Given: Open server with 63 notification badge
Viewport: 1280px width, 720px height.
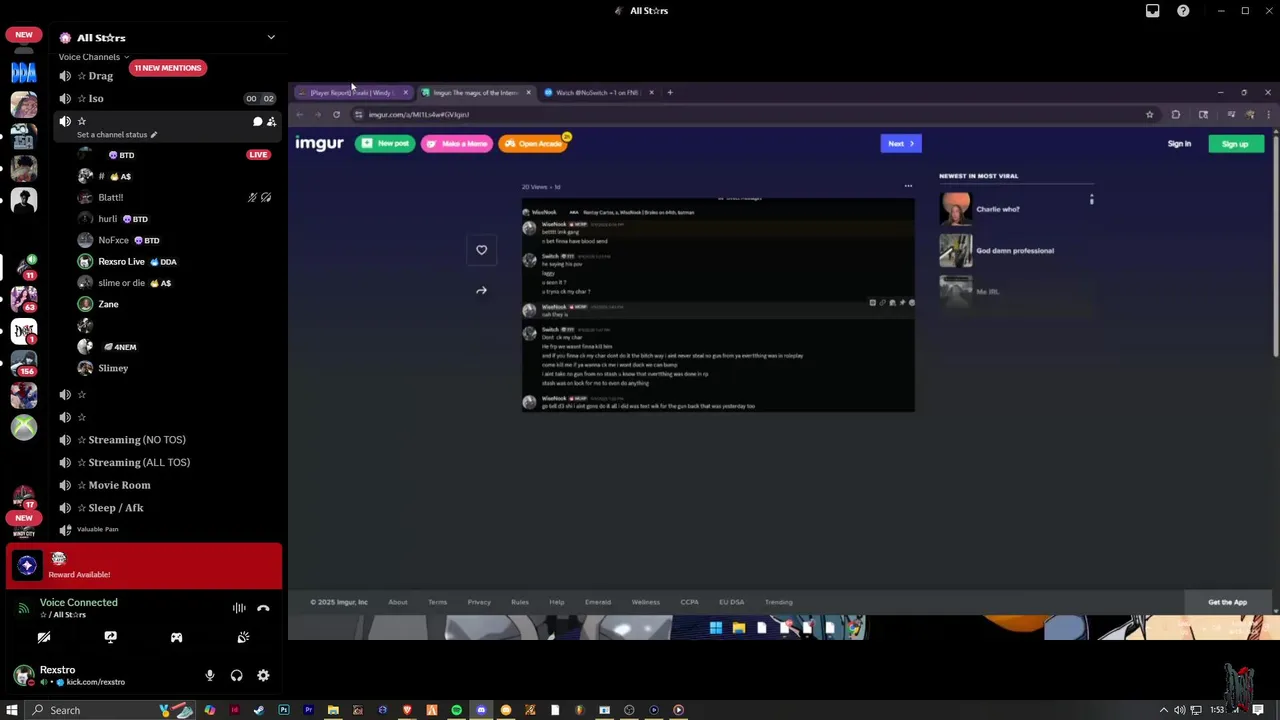Looking at the screenshot, I should coord(24,299).
